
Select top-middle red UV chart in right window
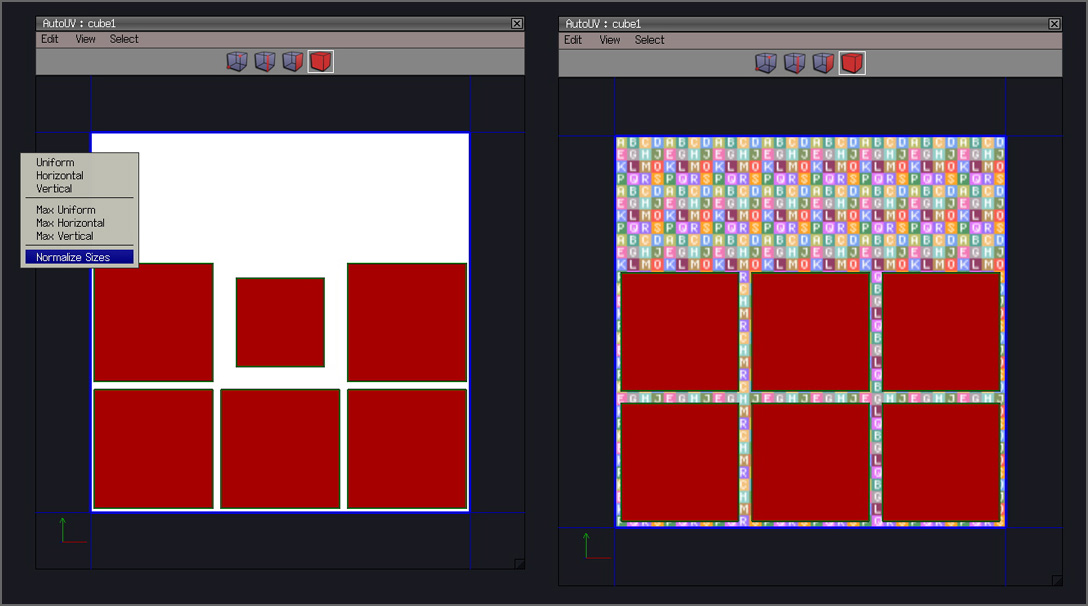(810, 332)
